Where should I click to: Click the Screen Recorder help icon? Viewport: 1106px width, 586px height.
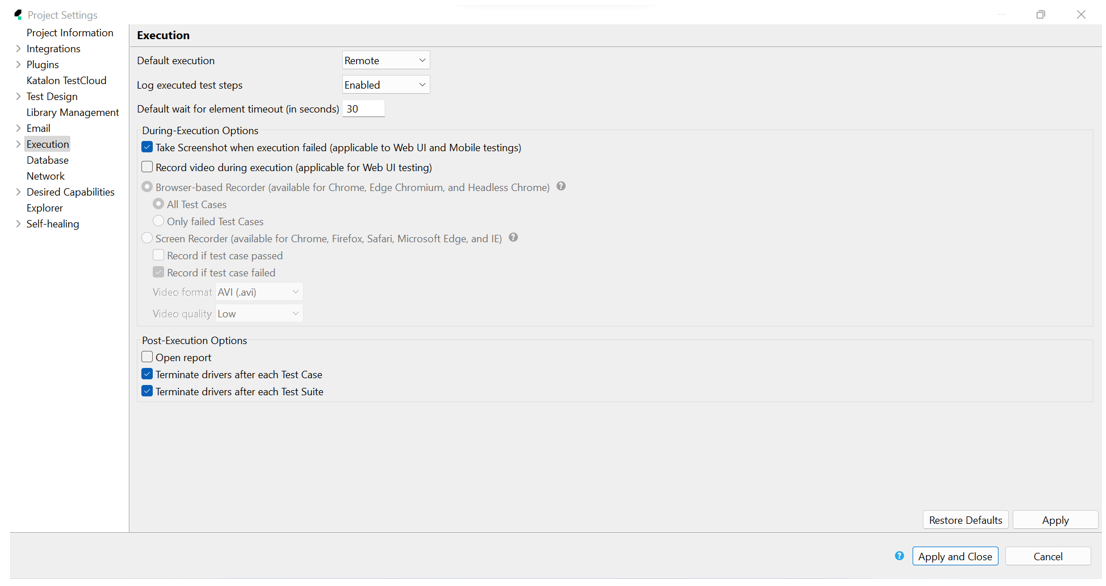(513, 238)
